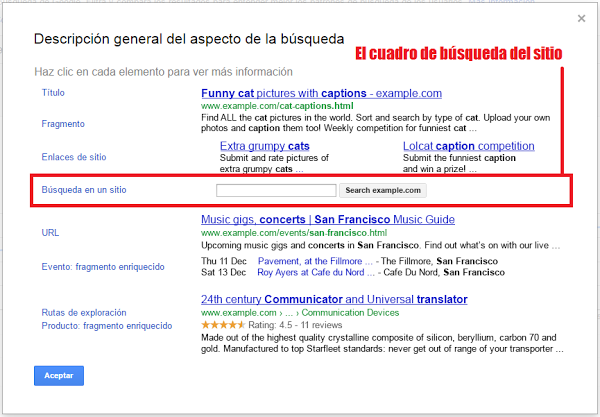The height and width of the screenshot is (417, 600).
Task: Select the Enlaces de sitio label
Action: point(73,156)
